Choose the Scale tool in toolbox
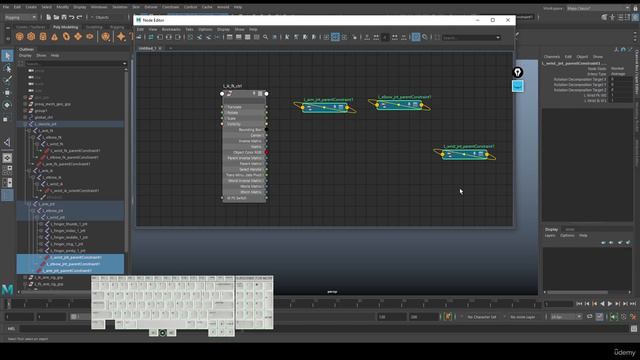Viewport: 640px width, 360px height. (x=6, y=119)
